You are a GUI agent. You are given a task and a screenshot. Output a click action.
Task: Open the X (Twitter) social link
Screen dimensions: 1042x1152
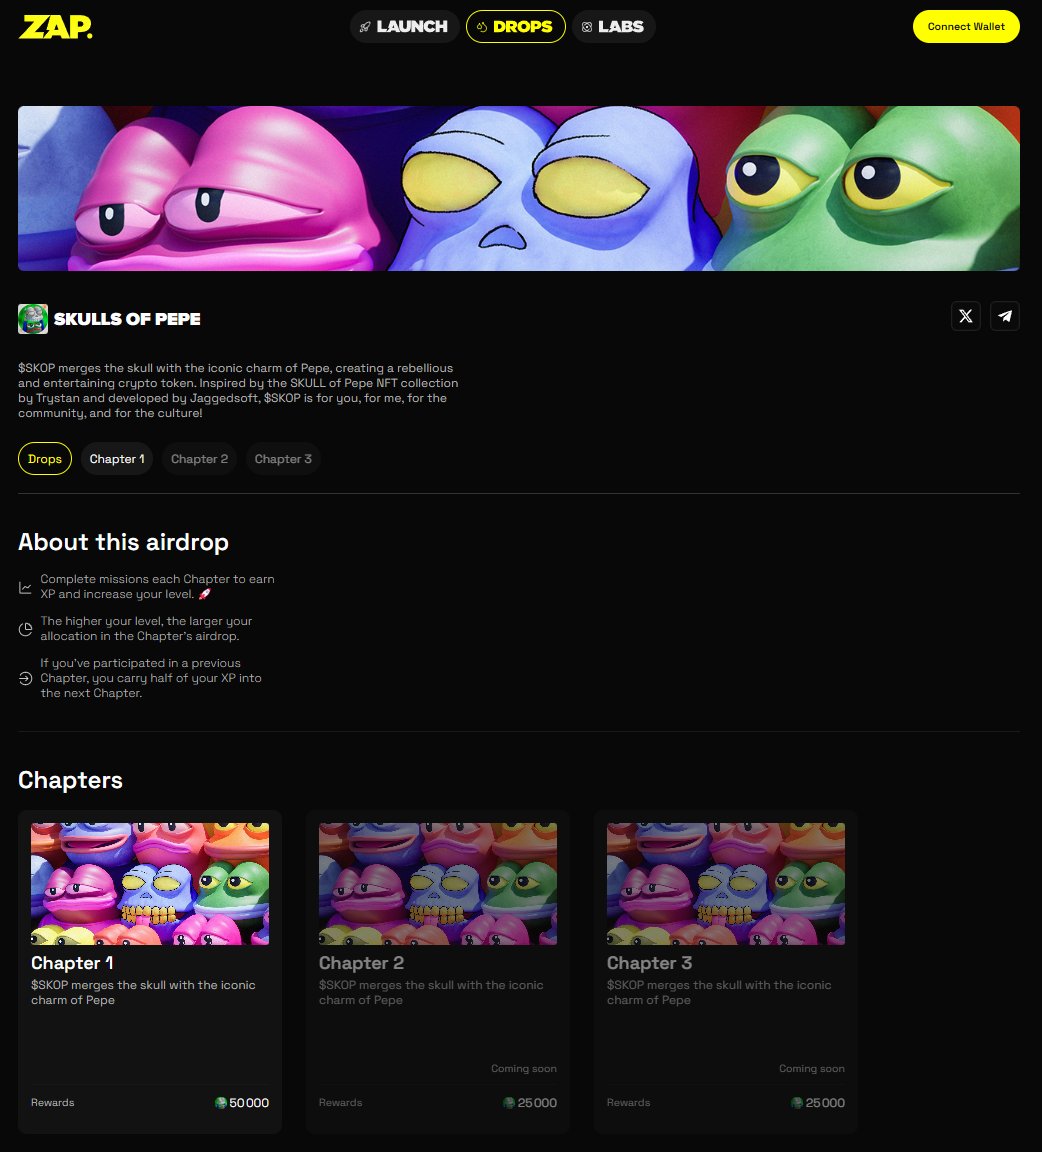tap(966, 316)
